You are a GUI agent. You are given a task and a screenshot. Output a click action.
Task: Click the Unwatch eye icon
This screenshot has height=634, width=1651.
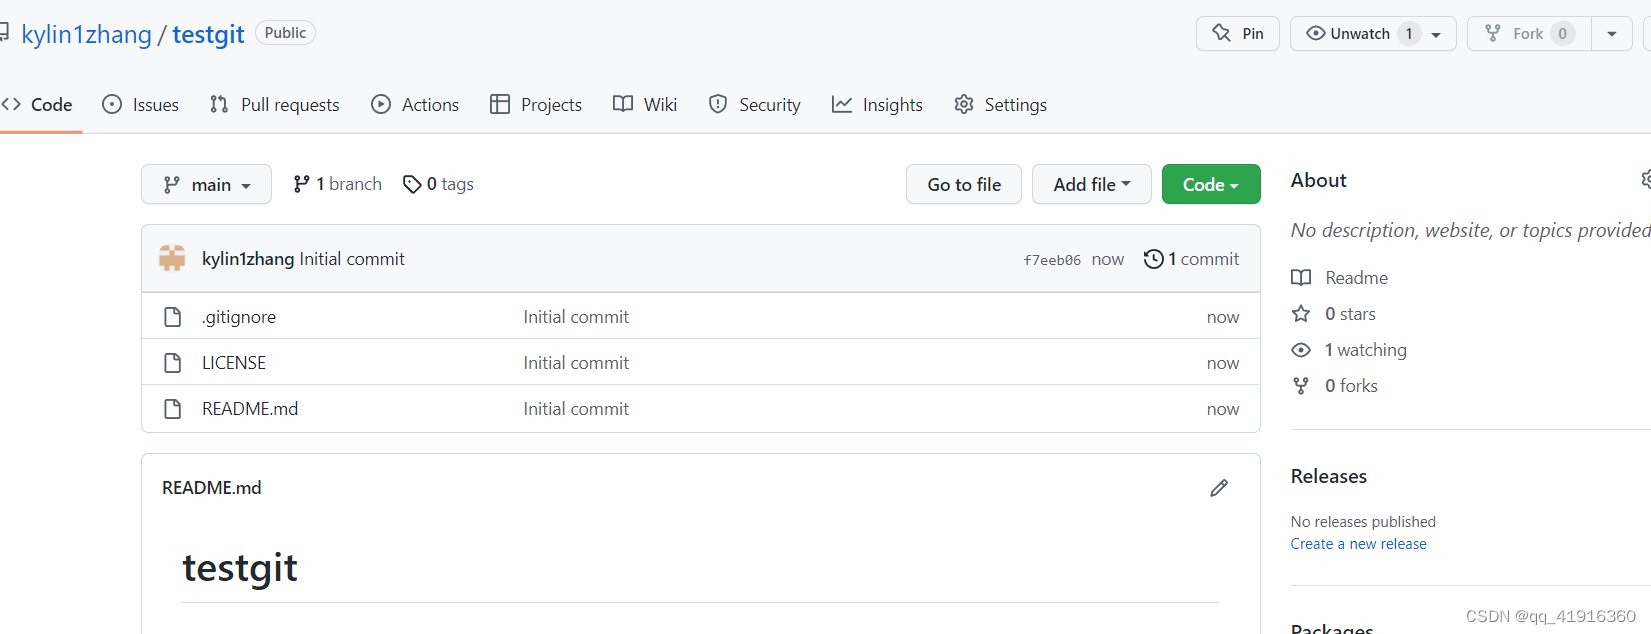tap(1316, 33)
